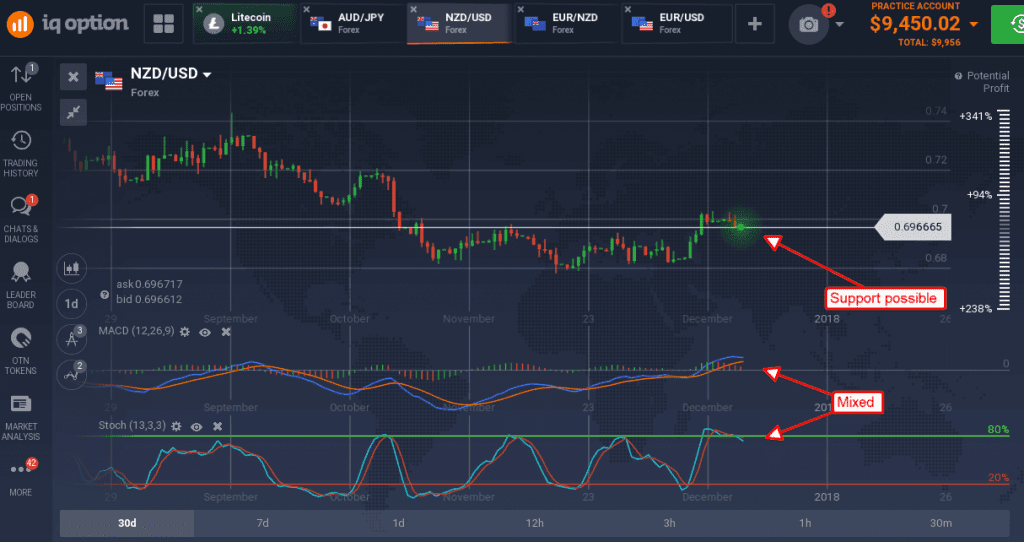Remove the Stoch indicator

pos(217,426)
